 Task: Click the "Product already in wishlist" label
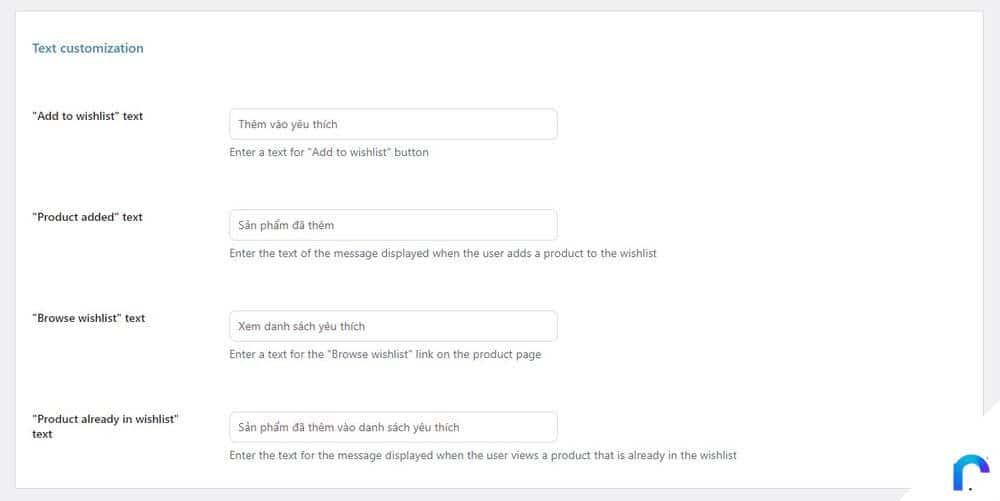[x=105, y=426]
